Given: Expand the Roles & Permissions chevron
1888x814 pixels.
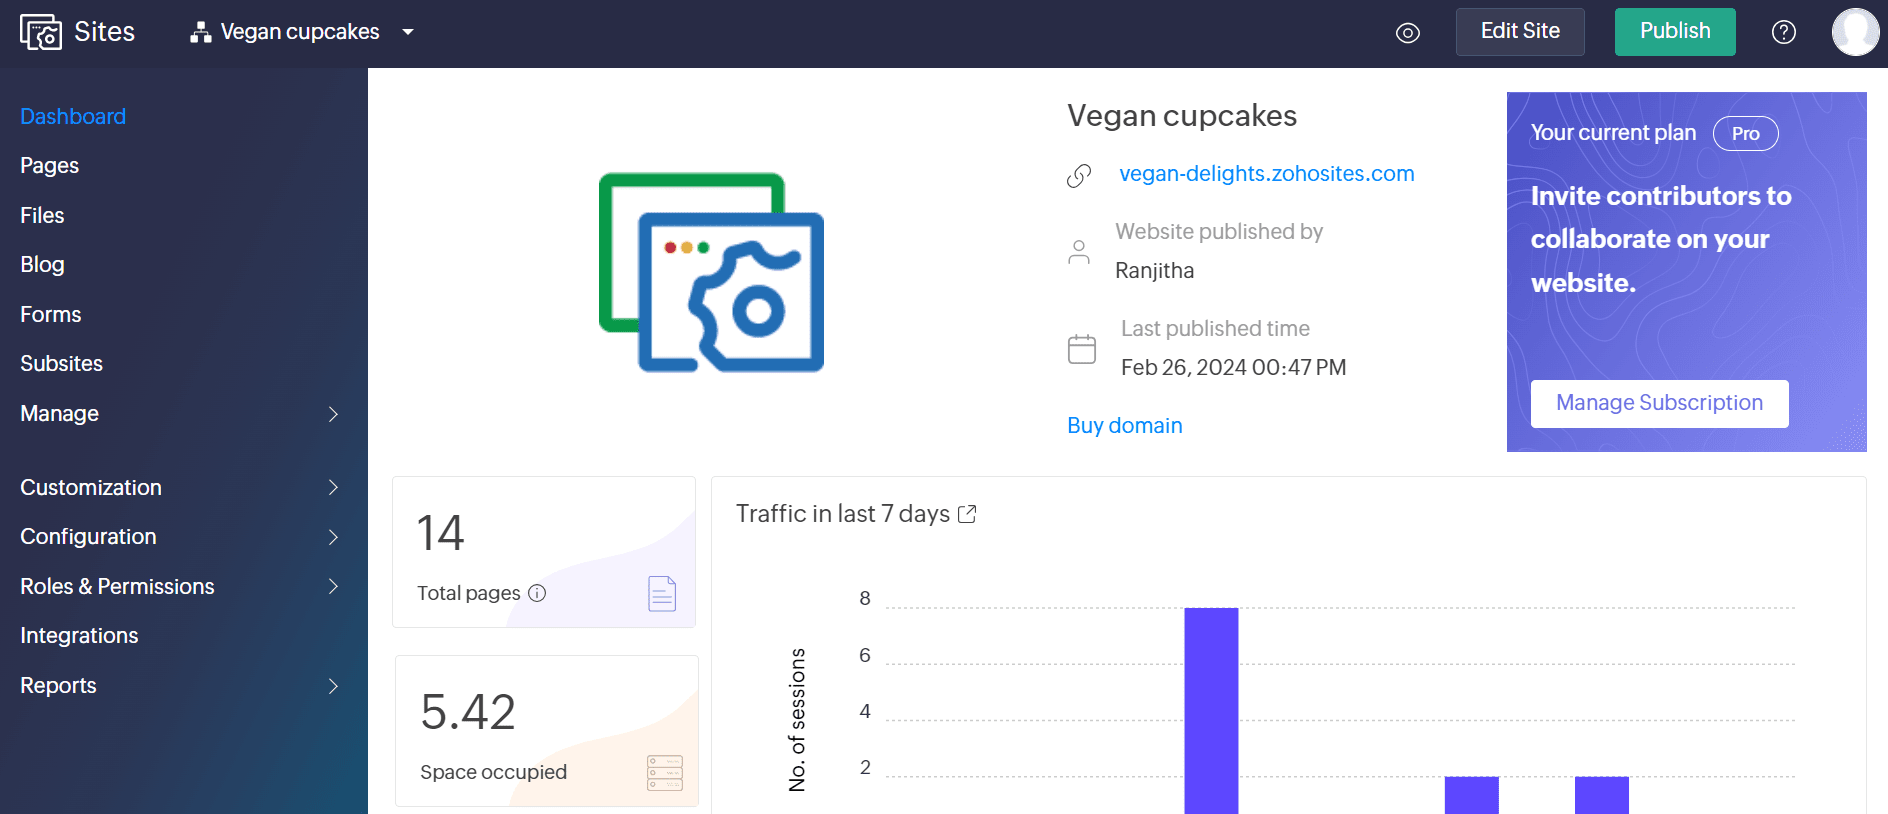Looking at the screenshot, I should 334,586.
